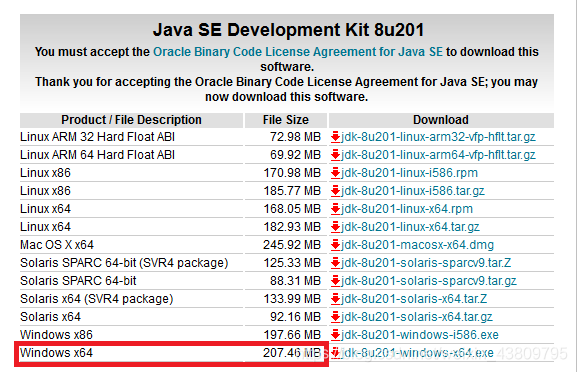Select the 69.92 MB file size
This screenshot has height=372, width=577.
point(295,155)
